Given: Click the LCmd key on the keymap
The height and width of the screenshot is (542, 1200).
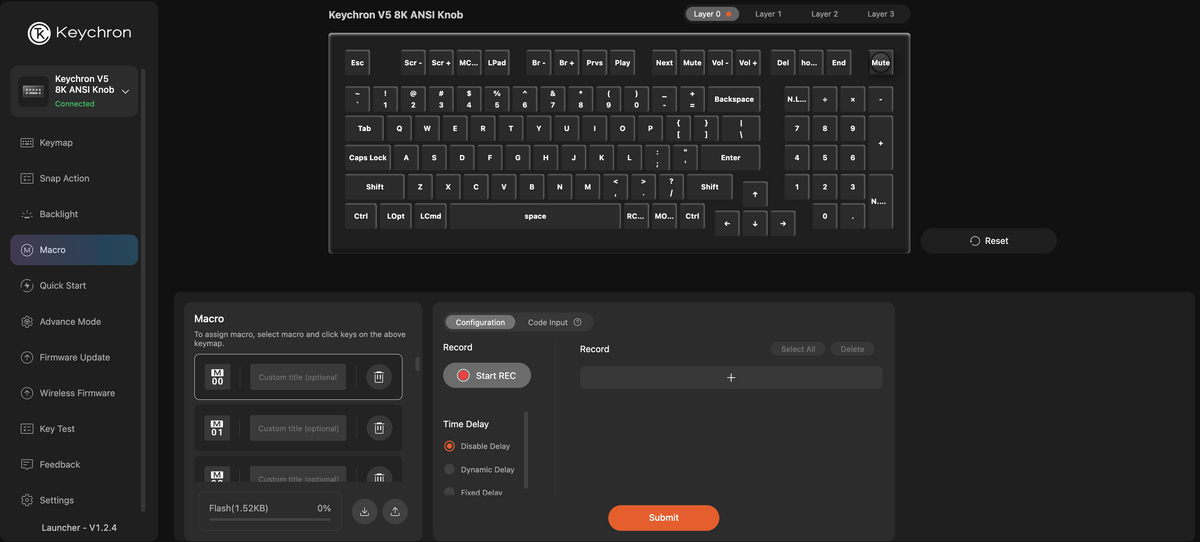Looking at the screenshot, I should click(431, 216).
